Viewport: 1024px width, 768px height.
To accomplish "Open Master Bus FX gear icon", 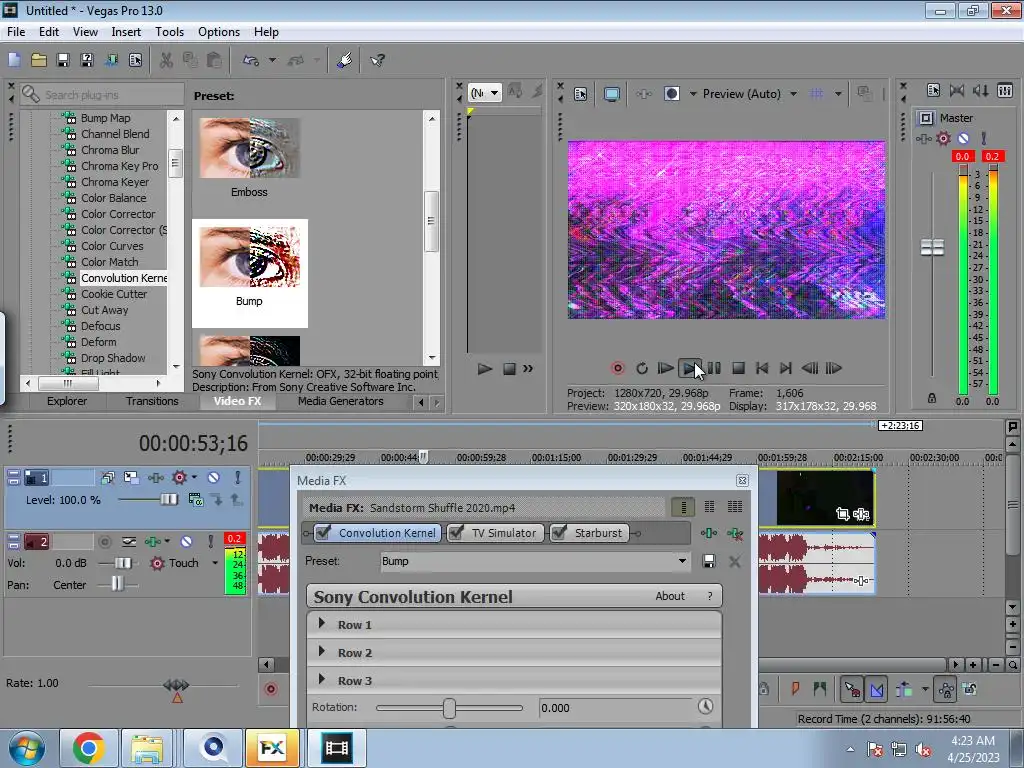I will click(943, 138).
